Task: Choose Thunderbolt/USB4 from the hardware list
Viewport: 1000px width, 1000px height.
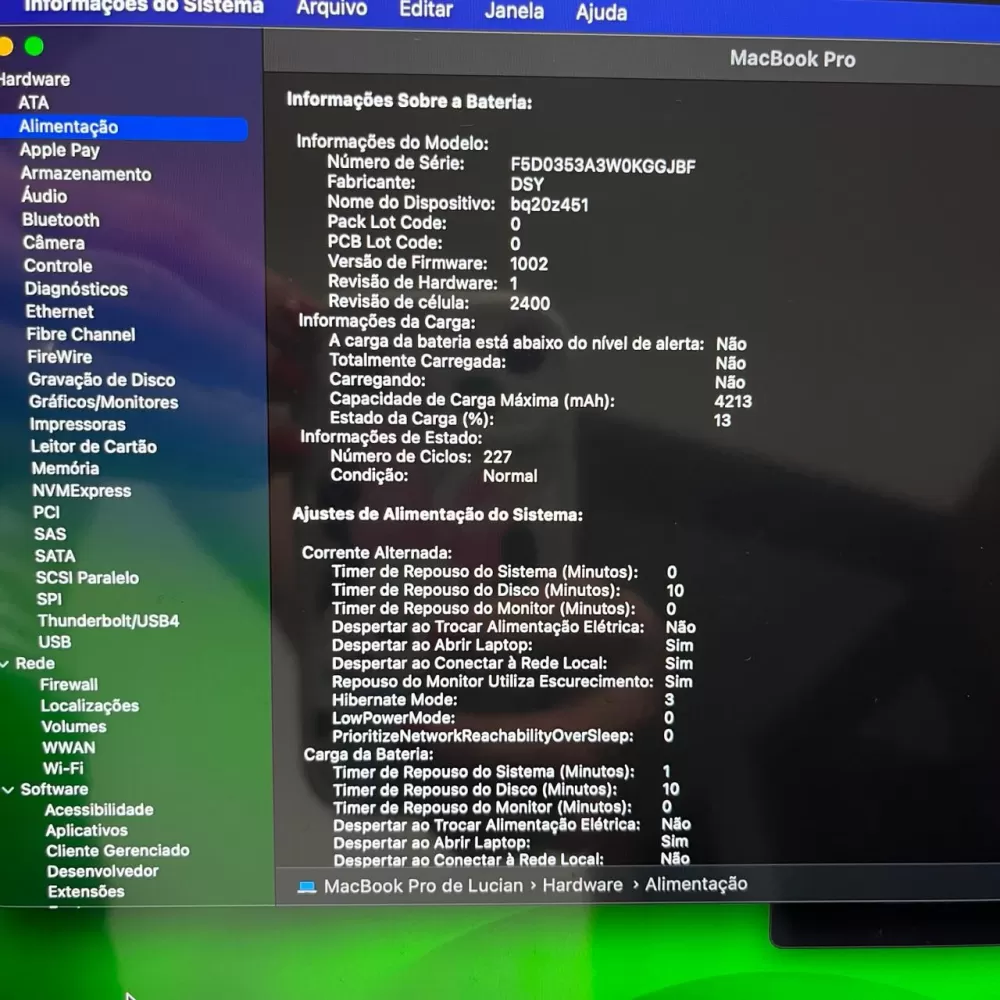Action: point(108,621)
